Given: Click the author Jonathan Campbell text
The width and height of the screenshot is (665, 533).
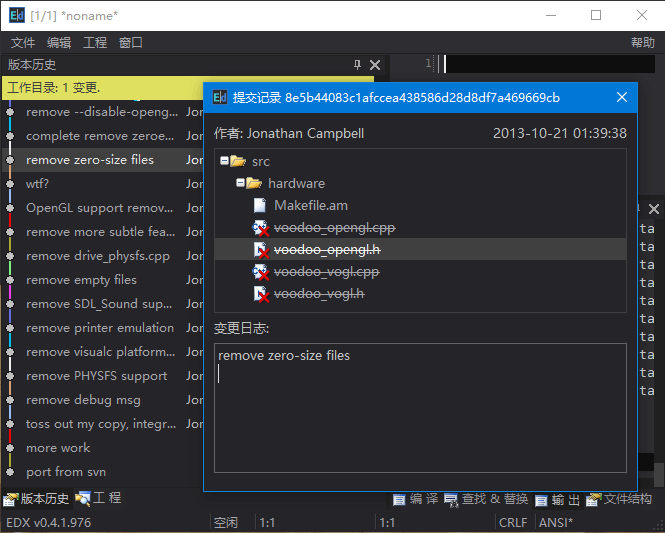Looking at the screenshot, I should click(x=305, y=134).
